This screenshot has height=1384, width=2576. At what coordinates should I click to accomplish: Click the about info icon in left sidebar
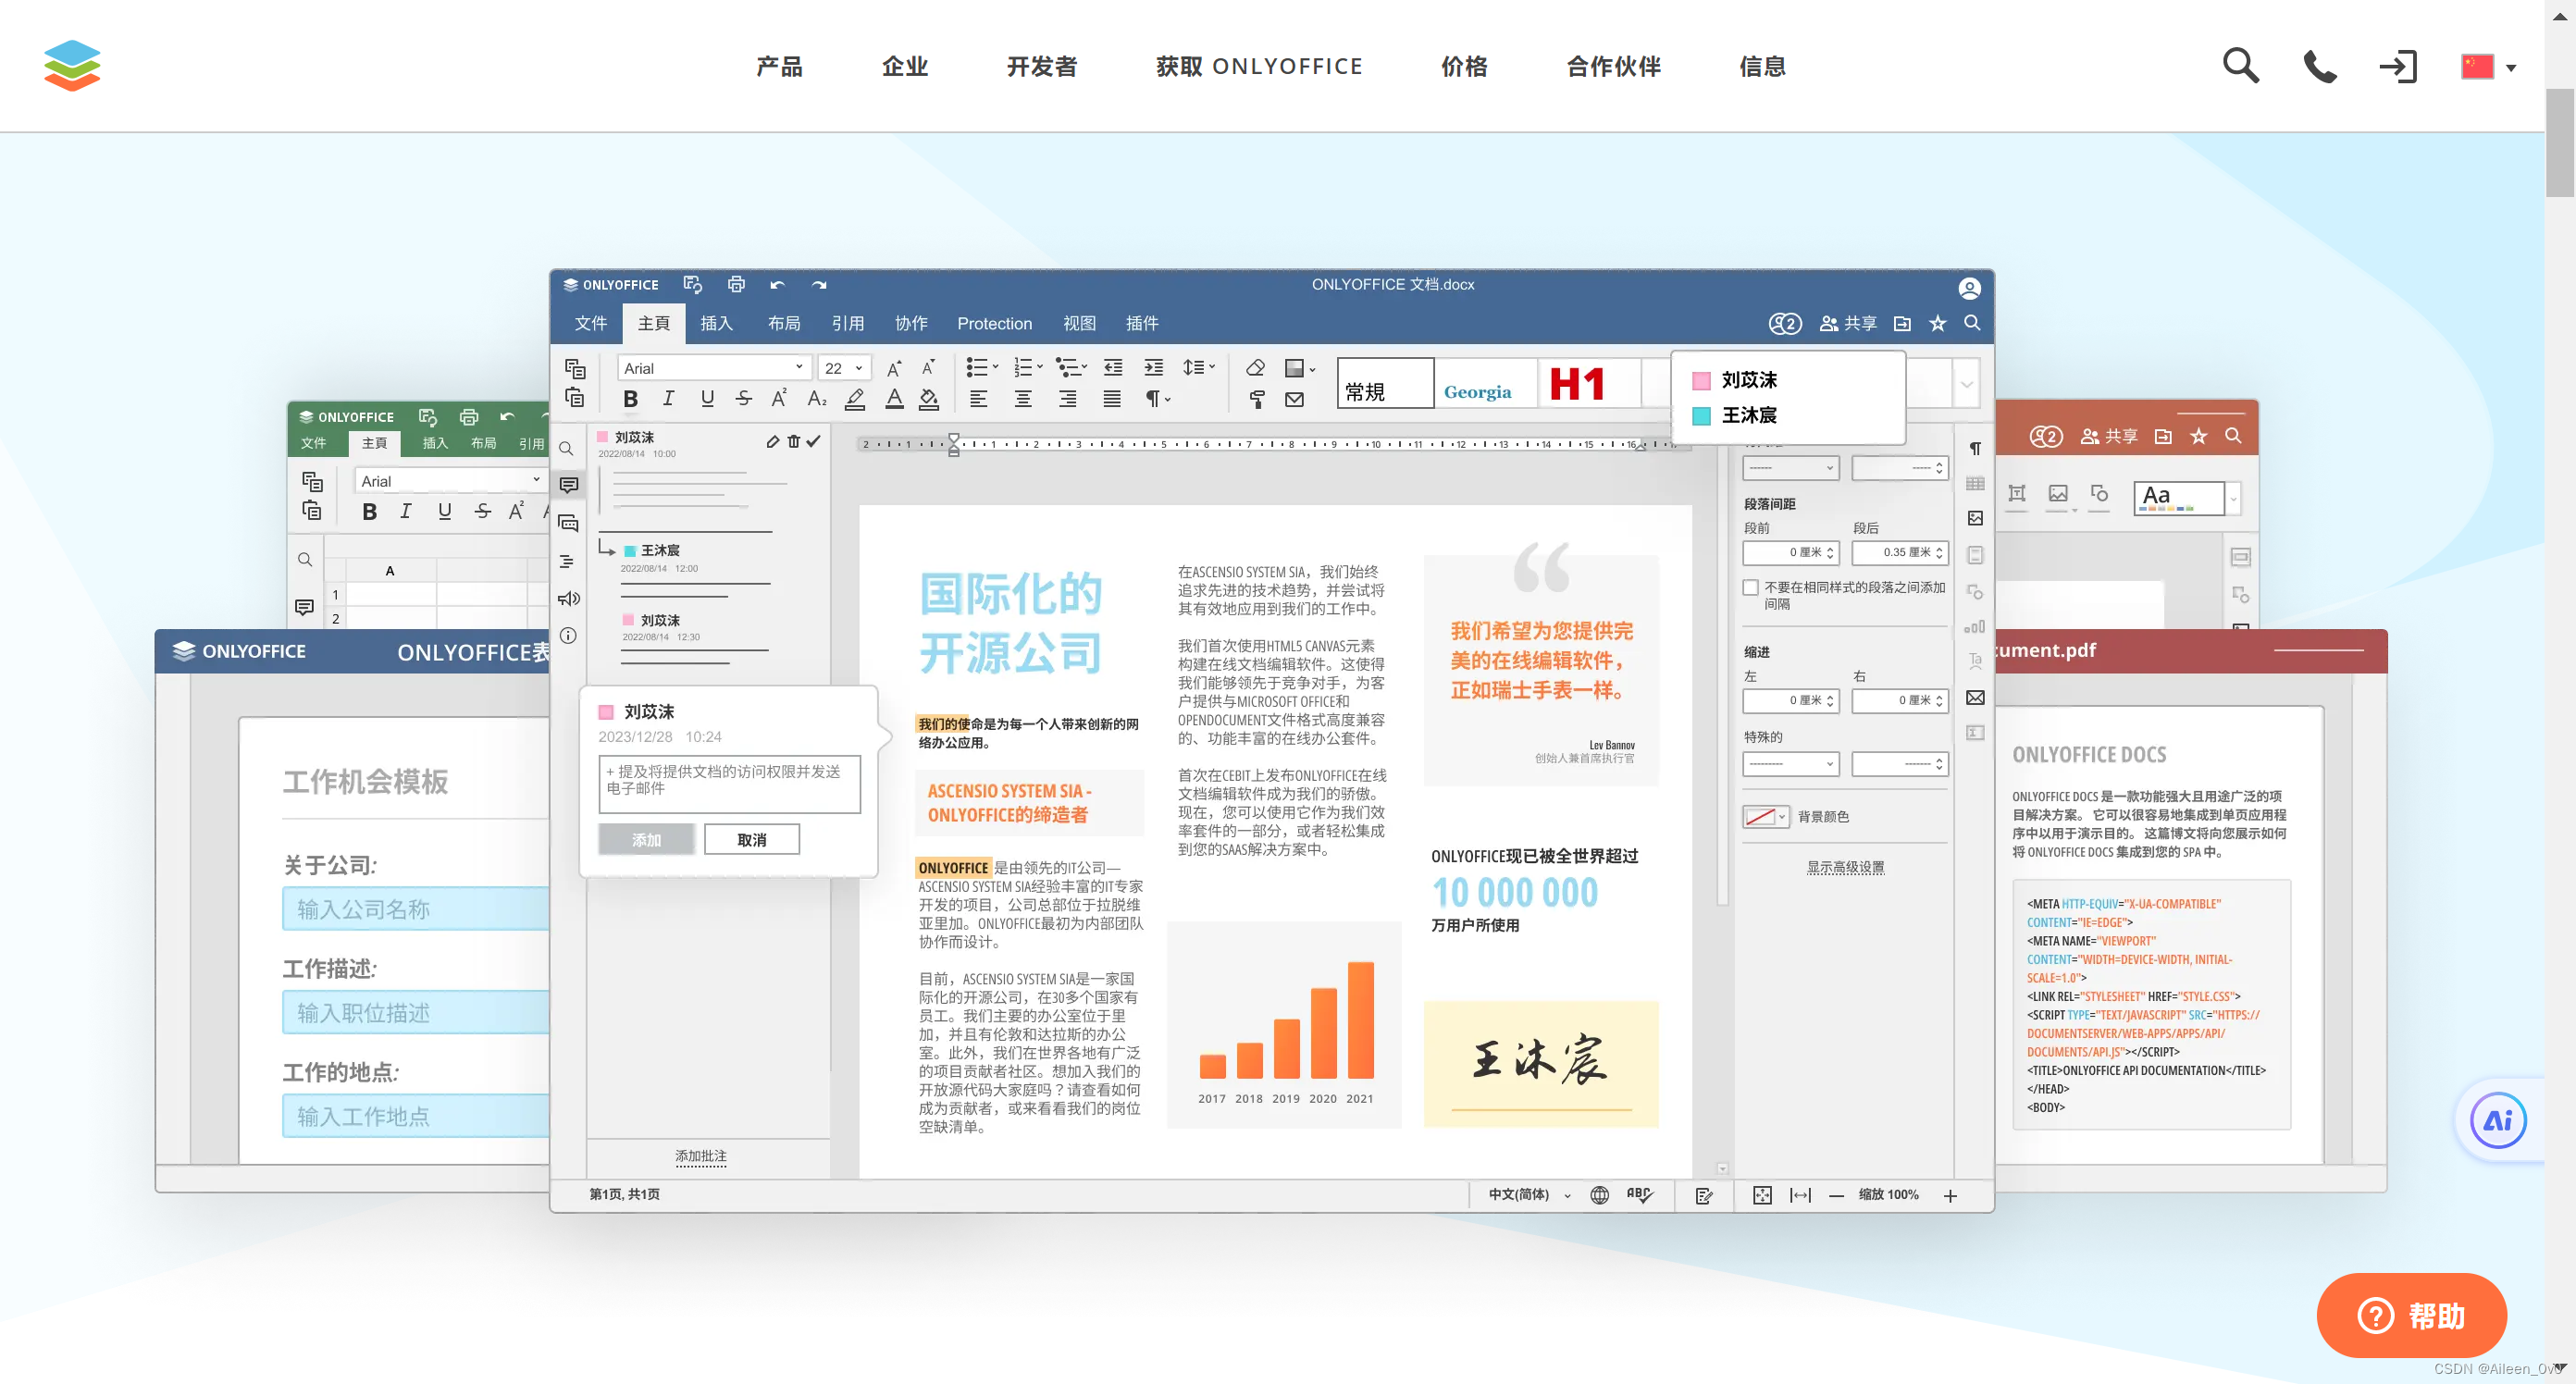point(568,636)
